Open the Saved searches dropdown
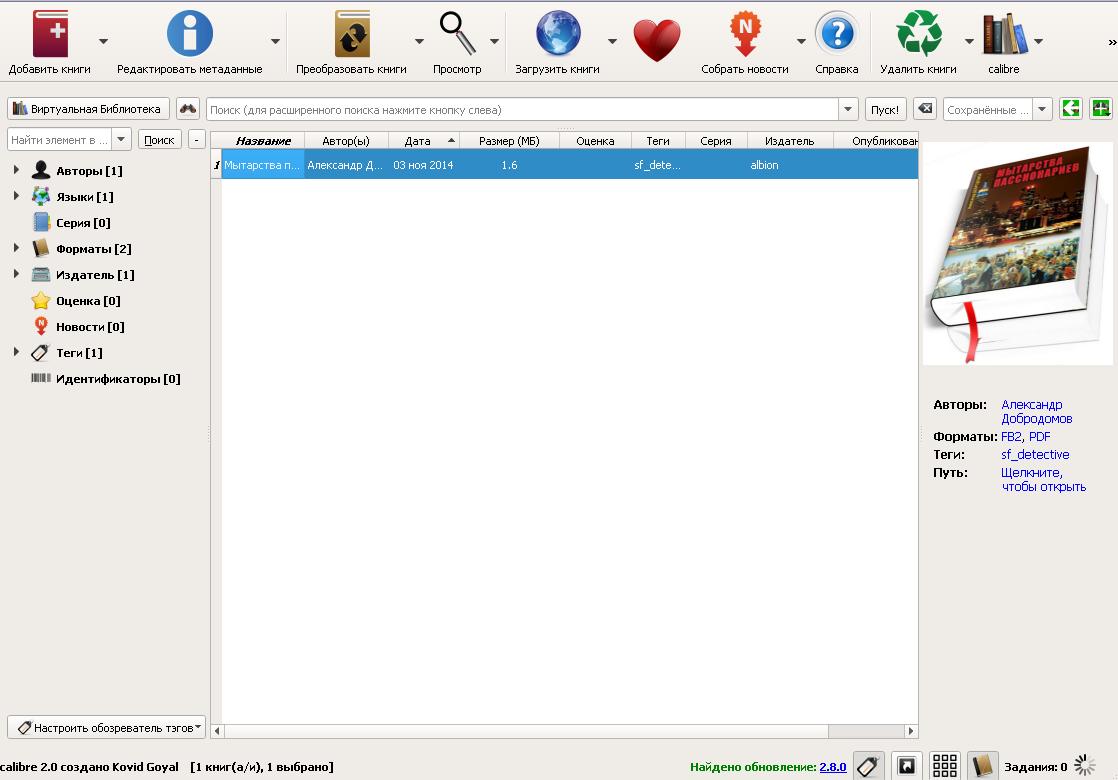The image size is (1118, 780). (x=1042, y=110)
